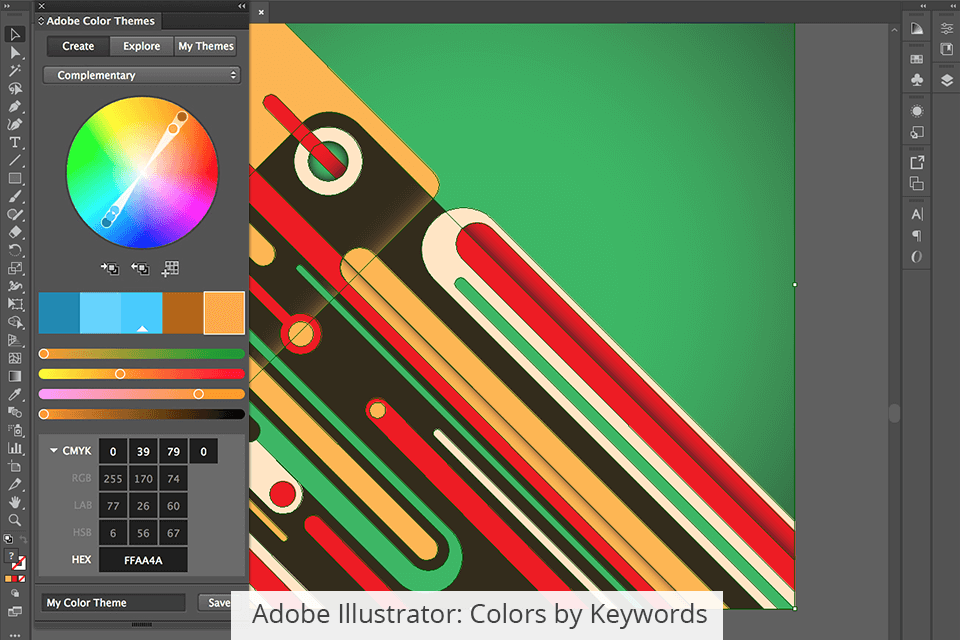Select the Eraser tool
The width and height of the screenshot is (960, 640).
(x=15, y=232)
